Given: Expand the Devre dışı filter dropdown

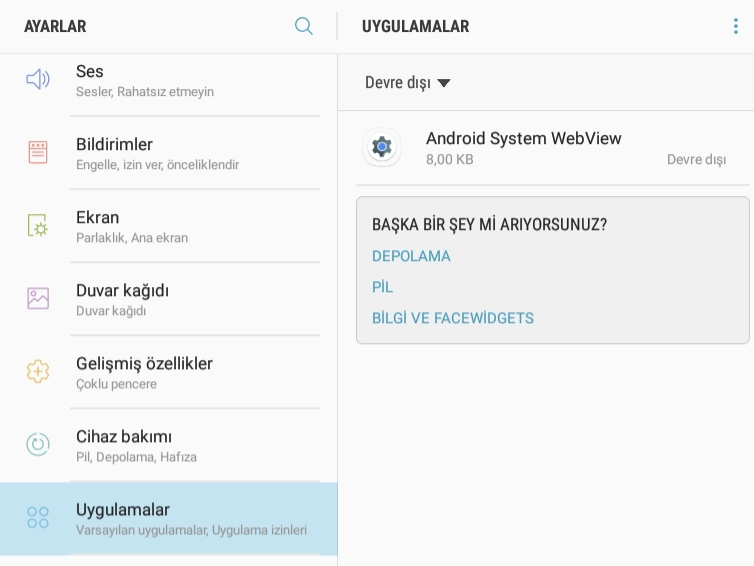Looking at the screenshot, I should pos(407,83).
